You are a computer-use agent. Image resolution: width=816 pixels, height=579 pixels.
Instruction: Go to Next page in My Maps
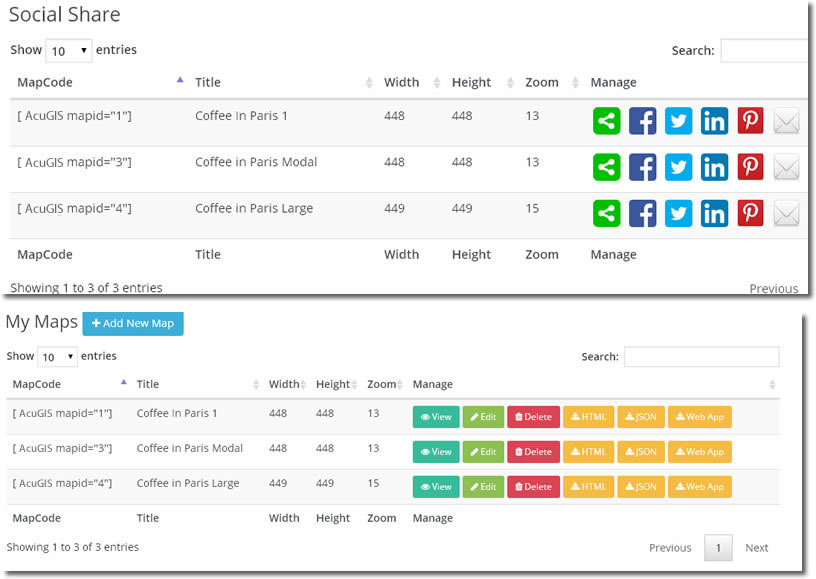(x=756, y=548)
